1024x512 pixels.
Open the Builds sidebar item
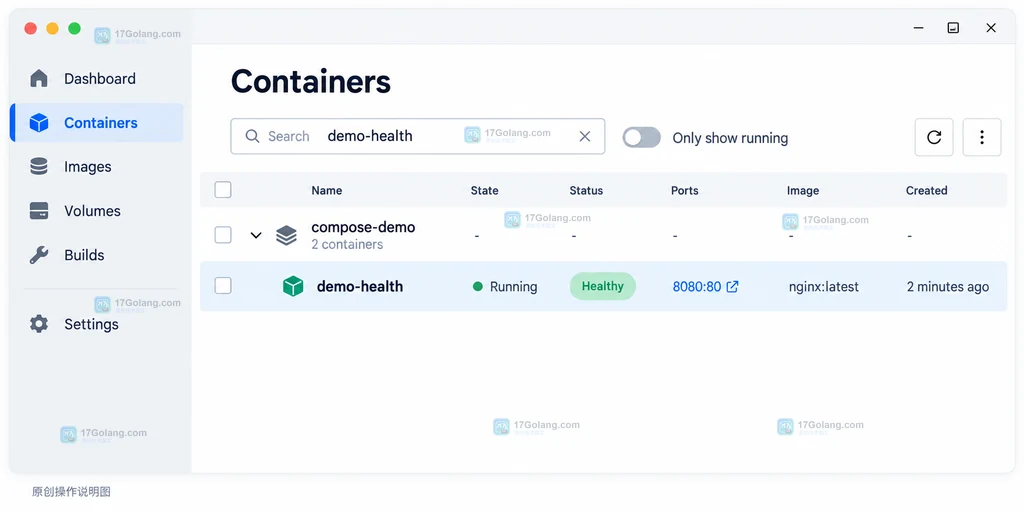click(x=97, y=255)
